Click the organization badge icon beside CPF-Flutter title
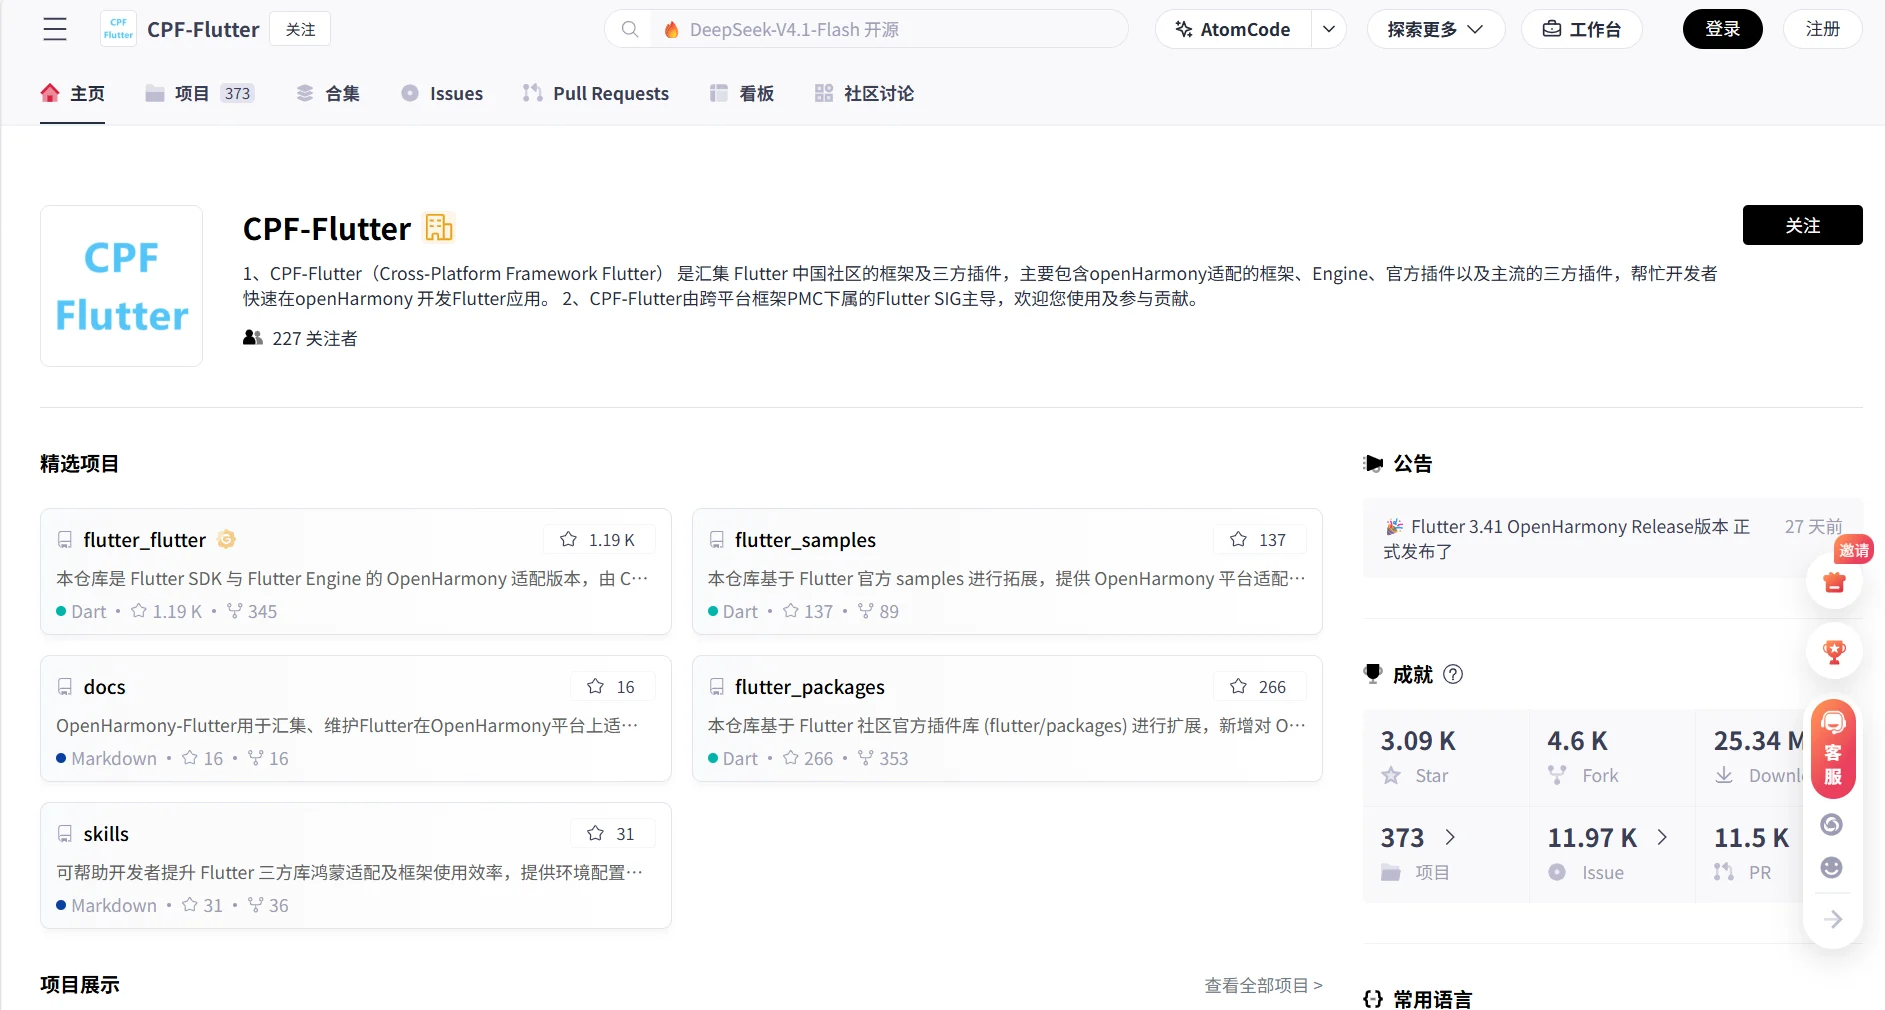The image size is (1885, 1010). pyautogui.click(x=439, y=228)
